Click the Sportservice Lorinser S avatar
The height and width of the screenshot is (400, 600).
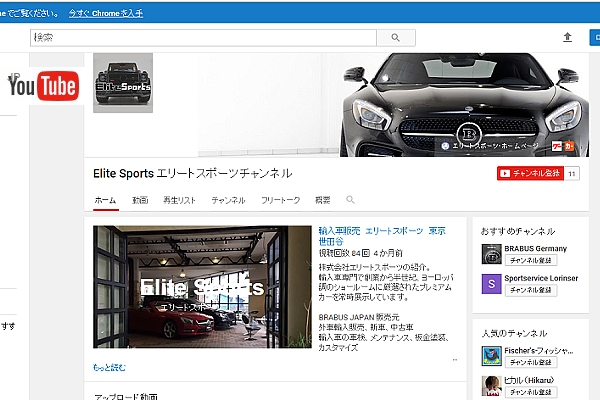click(x=491, y=284)
